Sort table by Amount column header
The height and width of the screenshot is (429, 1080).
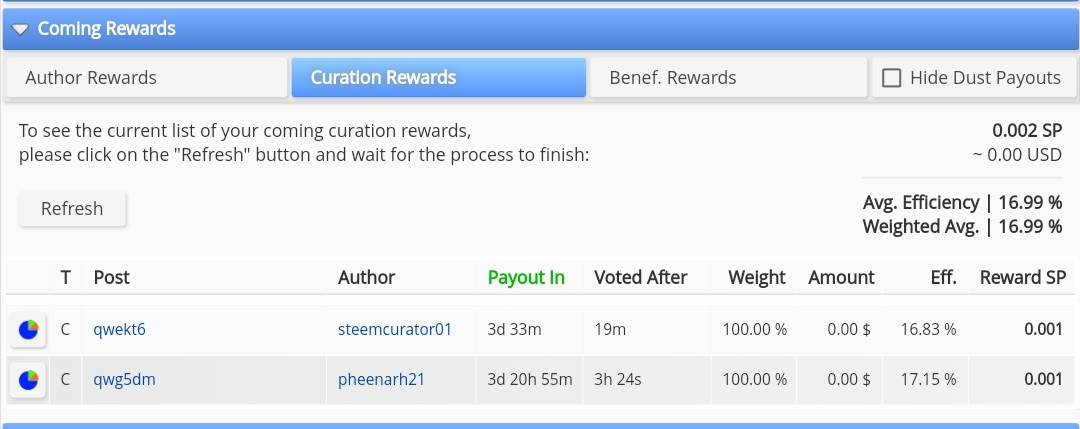[841, 278]
